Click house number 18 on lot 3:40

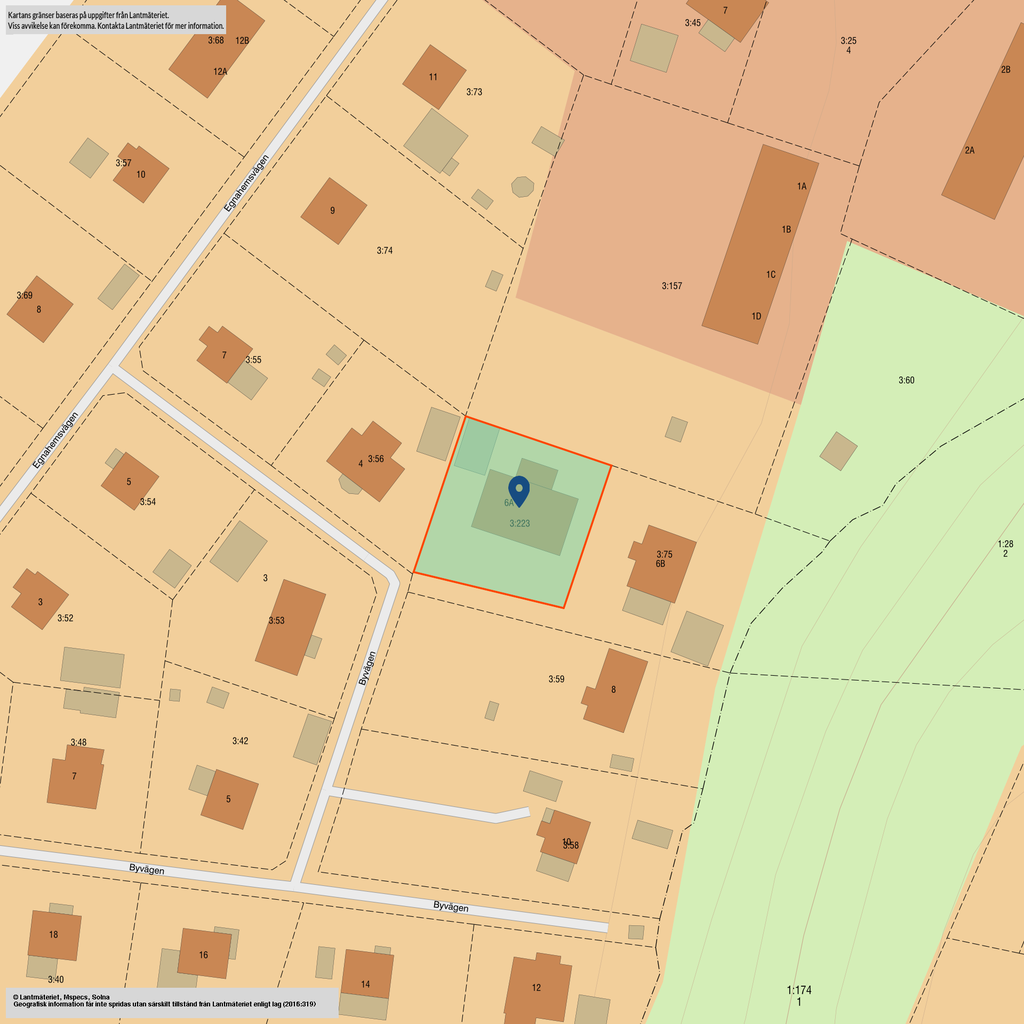[54, 935]
